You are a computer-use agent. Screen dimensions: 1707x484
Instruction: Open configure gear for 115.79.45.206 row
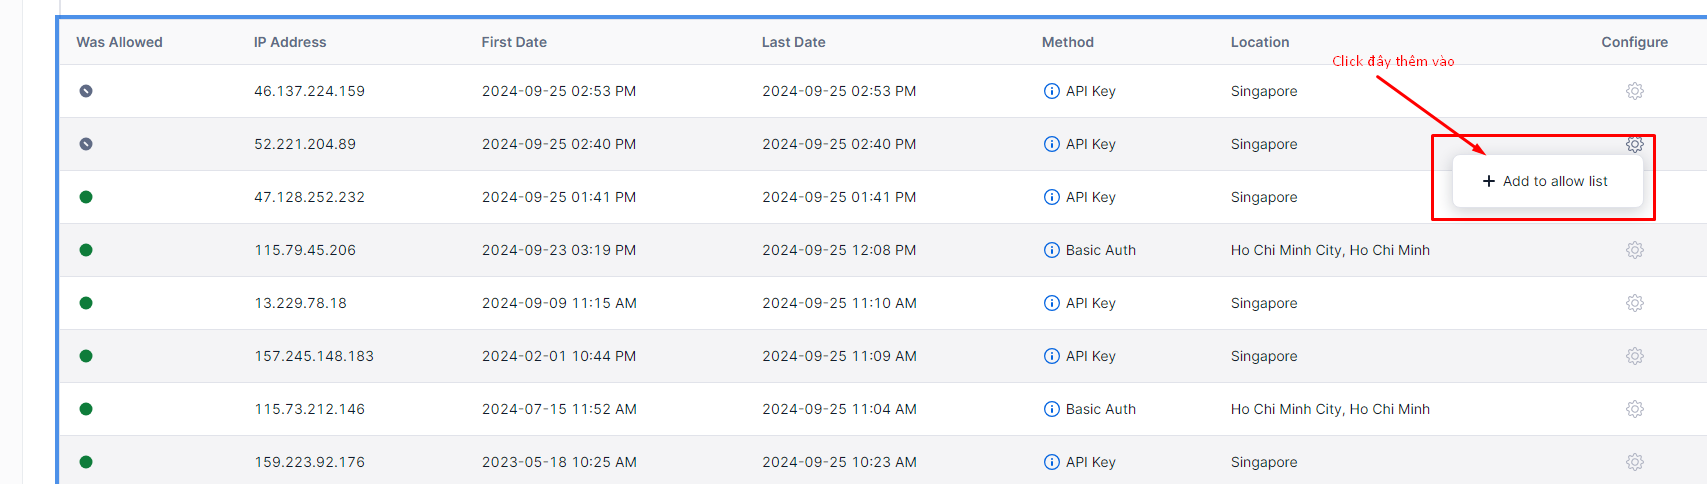pyautogui.click(x=1634, y=250)
